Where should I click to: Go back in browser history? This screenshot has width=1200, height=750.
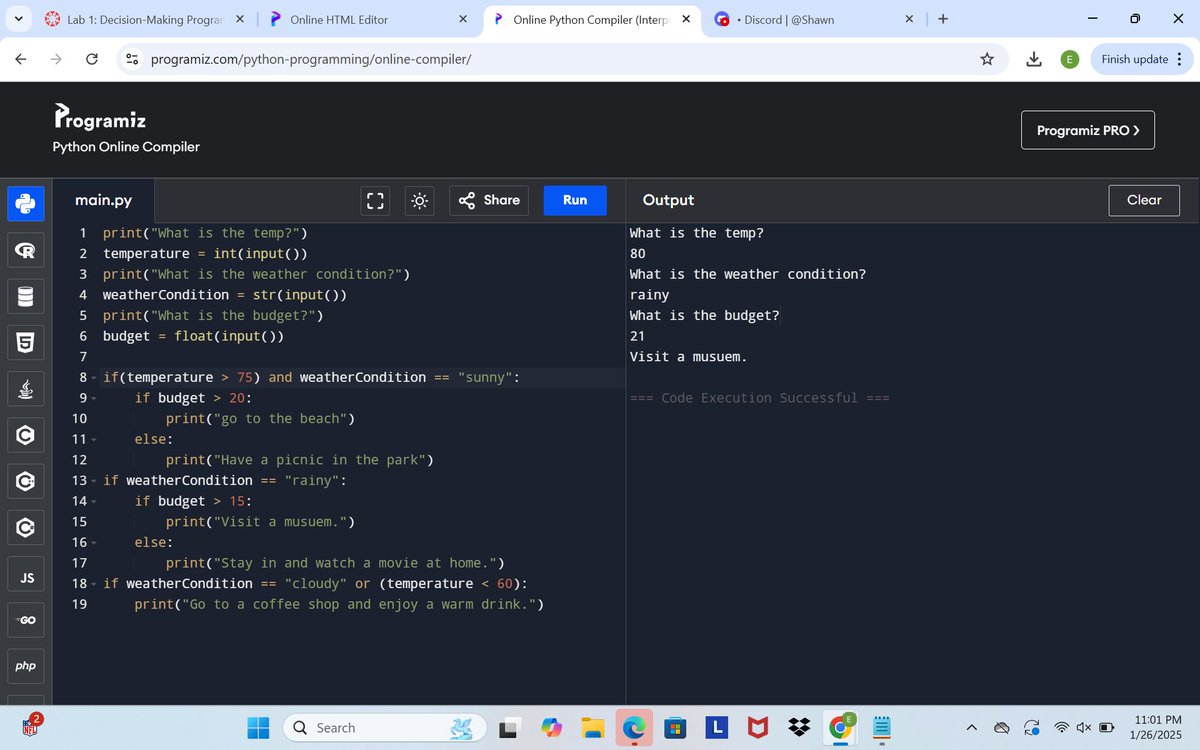pyautogui.click(x=21, y=59)
